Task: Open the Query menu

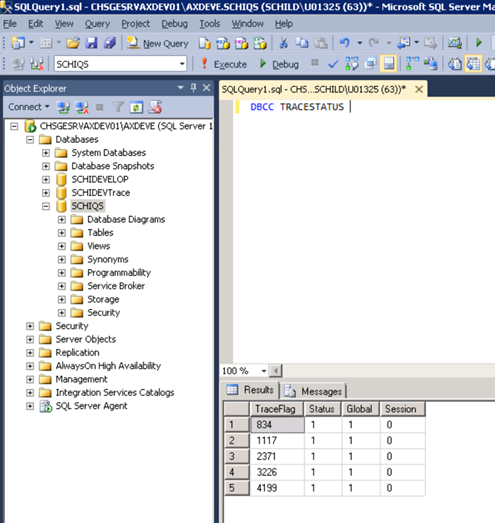Action: (97, 24)
